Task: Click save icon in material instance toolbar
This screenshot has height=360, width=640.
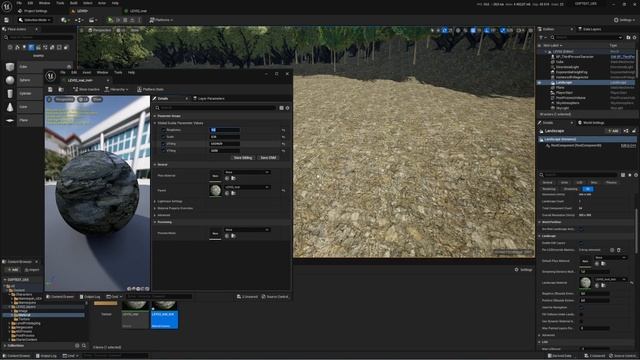Action: coord(50,89)
